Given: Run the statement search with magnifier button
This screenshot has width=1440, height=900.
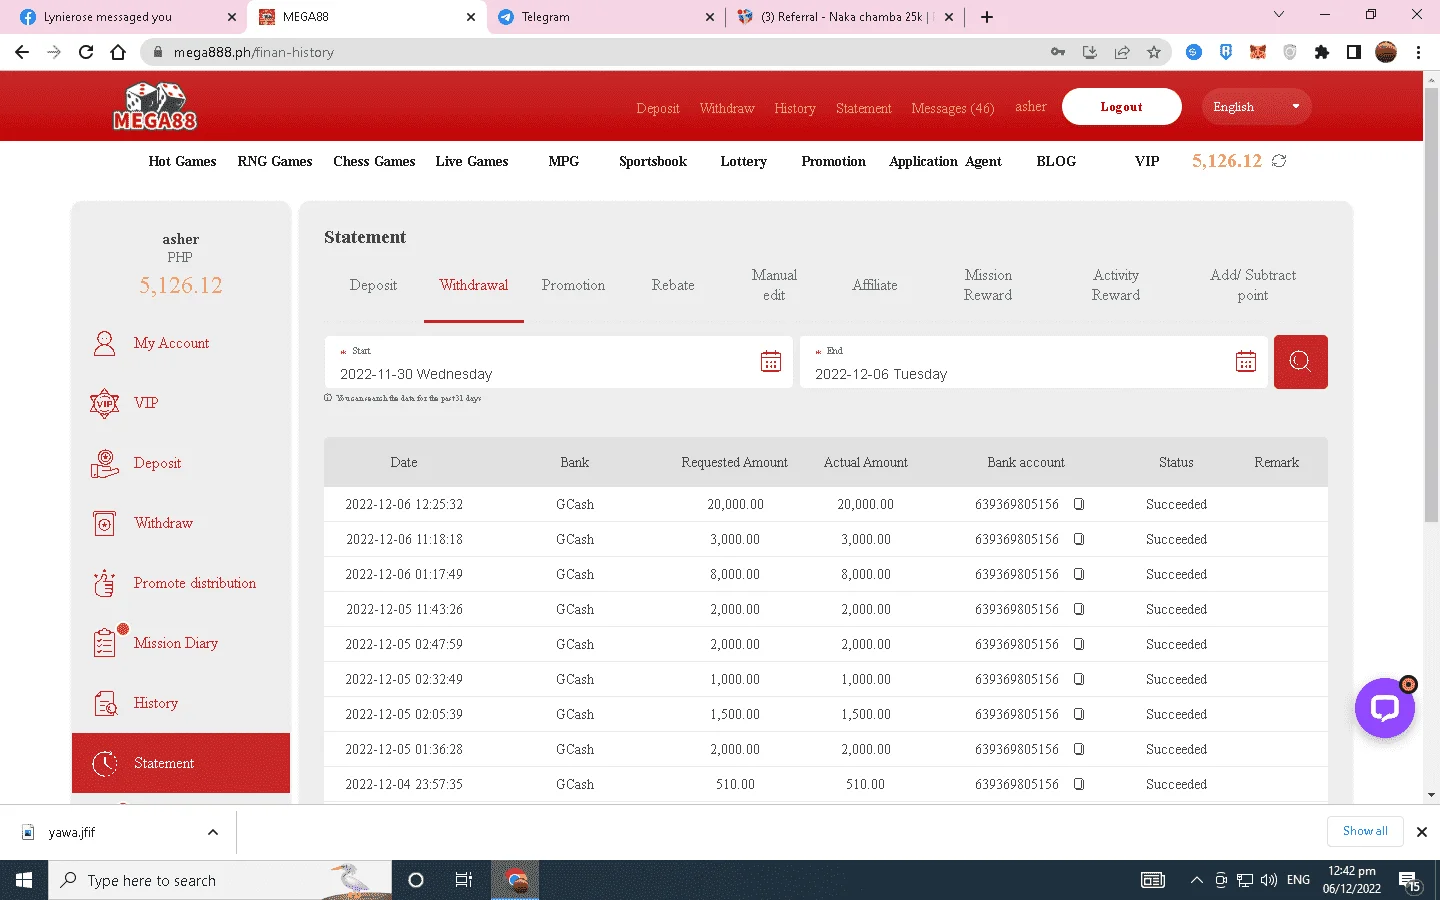Looking at the screenshot, I should click(1300, 361).
